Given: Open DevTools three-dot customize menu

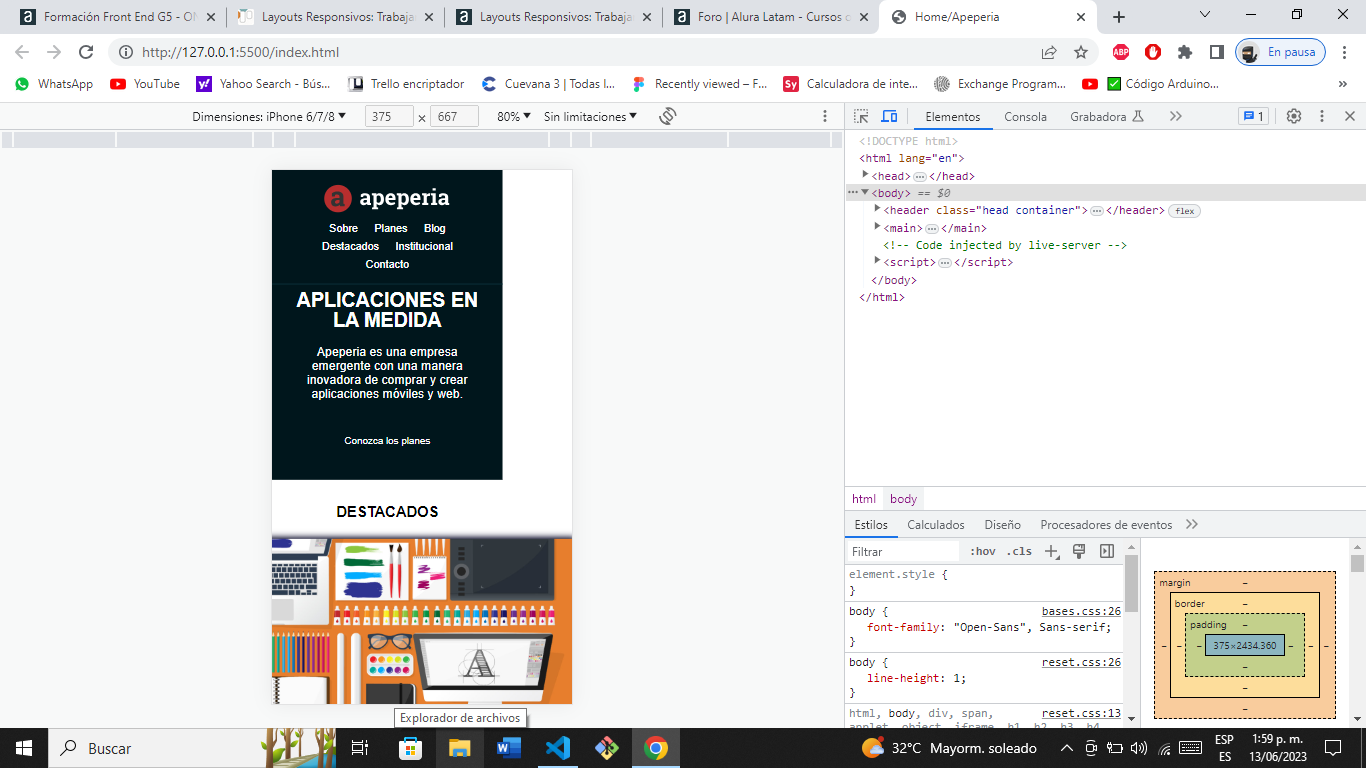Looking at the screenshot, I should click(x=1322, y=117).
